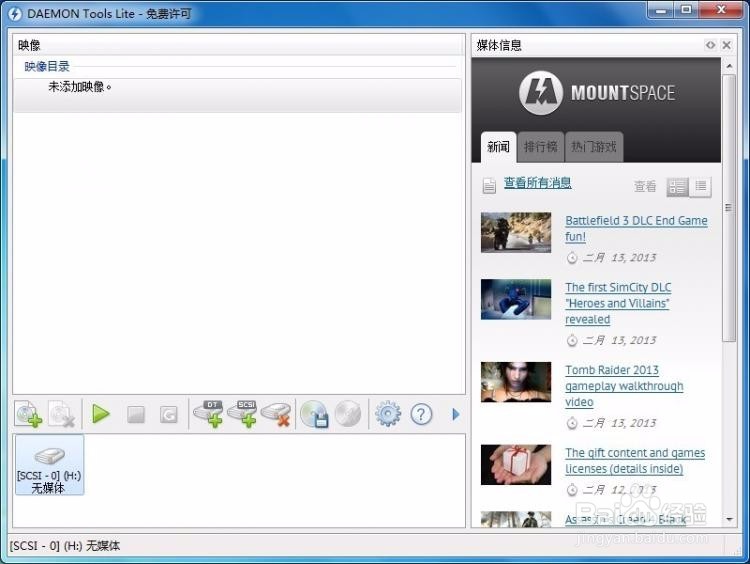Click the Remove Image toolbar icon
This screenshot has width=750, height=564.
(62, 414)
